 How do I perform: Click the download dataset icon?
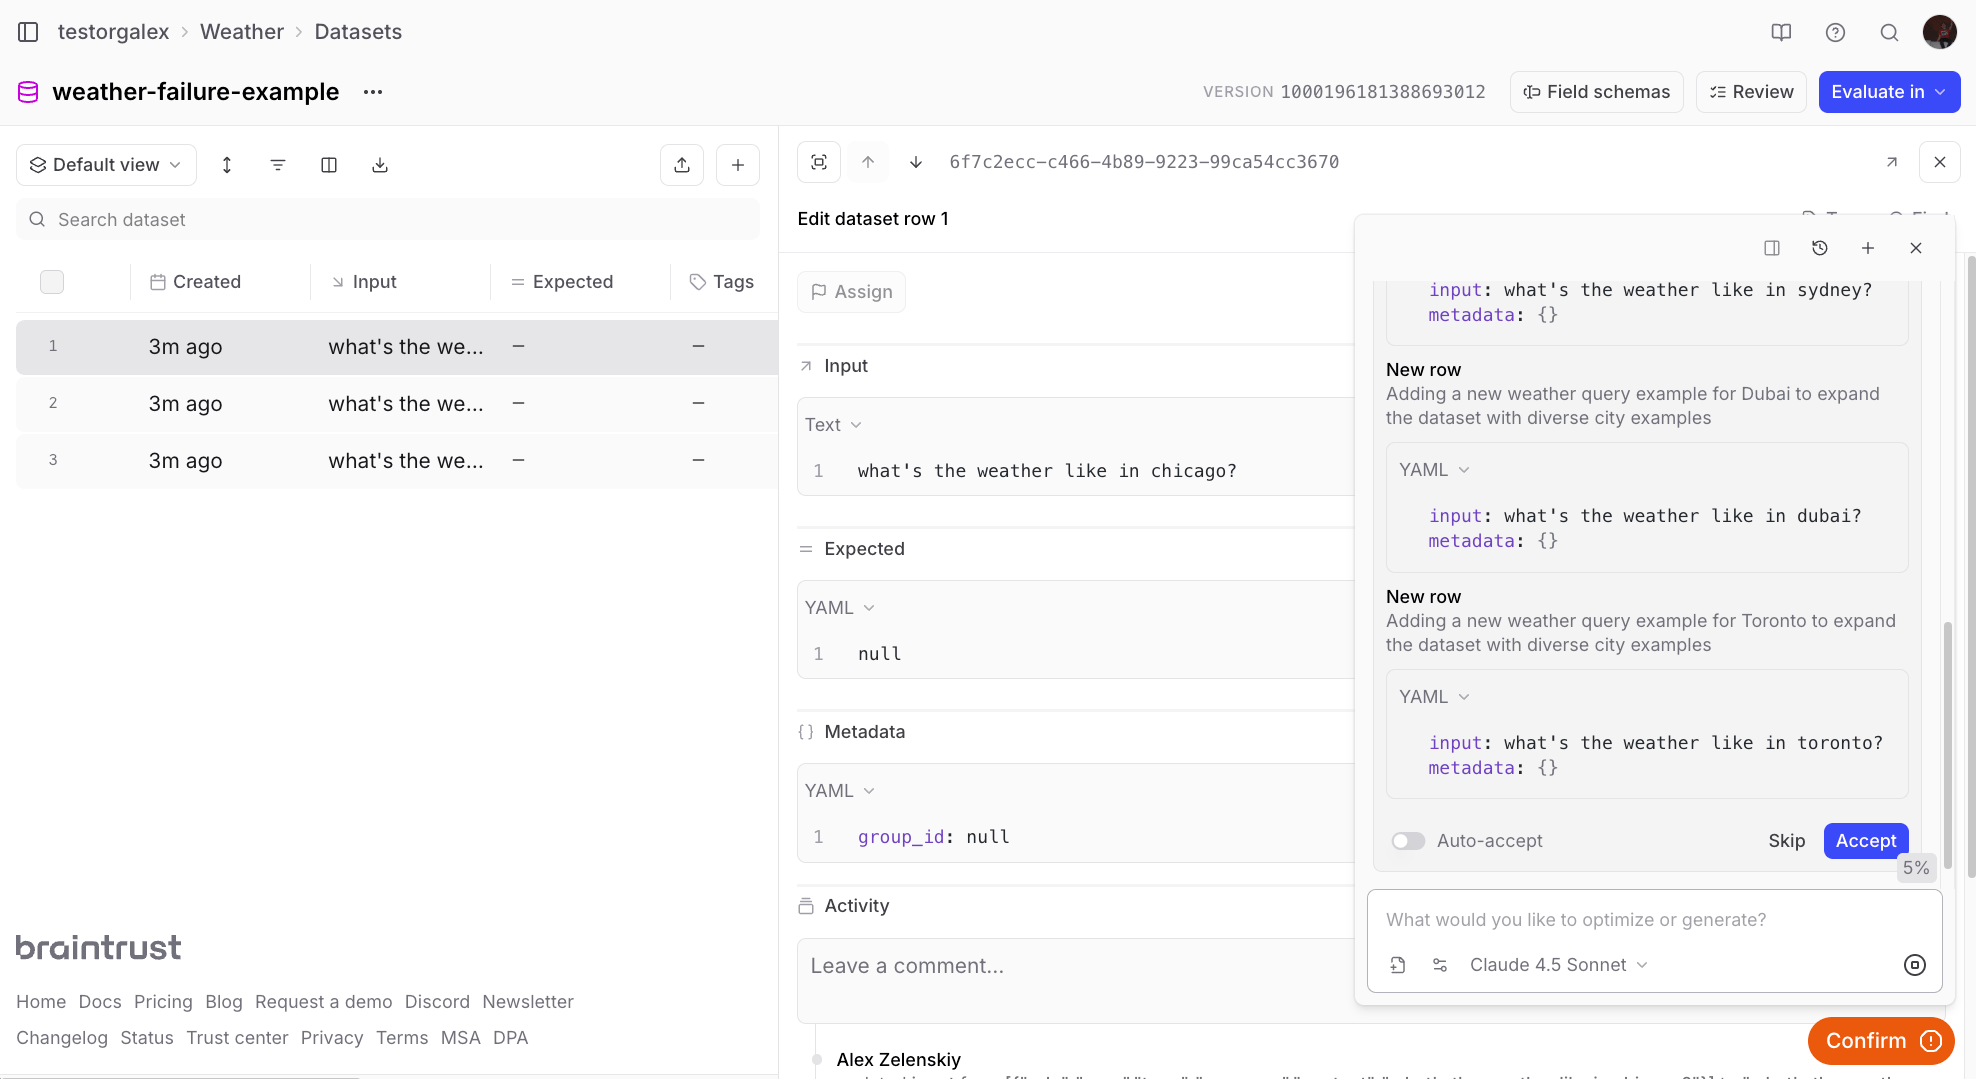point(380,165)
